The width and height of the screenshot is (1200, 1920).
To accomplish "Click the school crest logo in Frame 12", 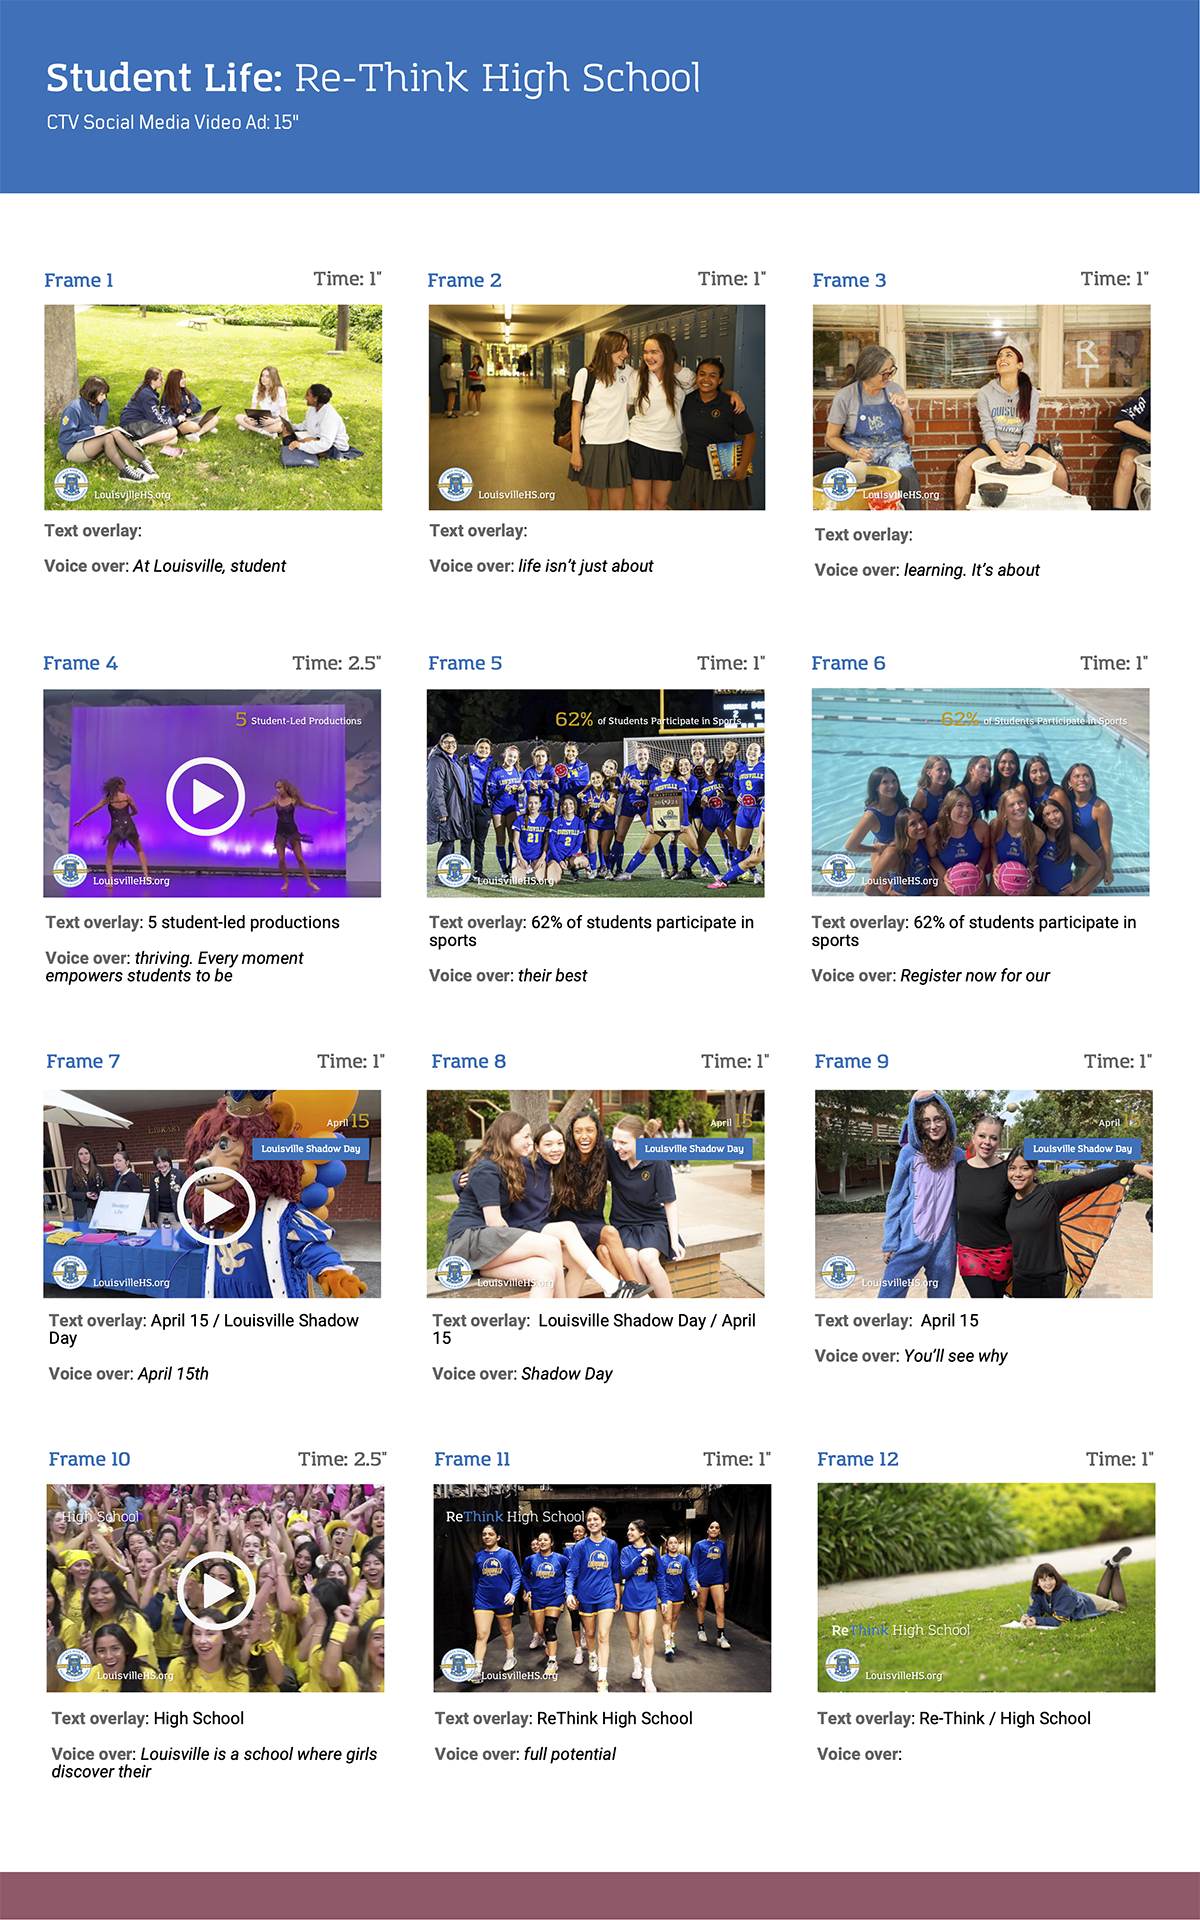I will click(x=842, y=1667).
